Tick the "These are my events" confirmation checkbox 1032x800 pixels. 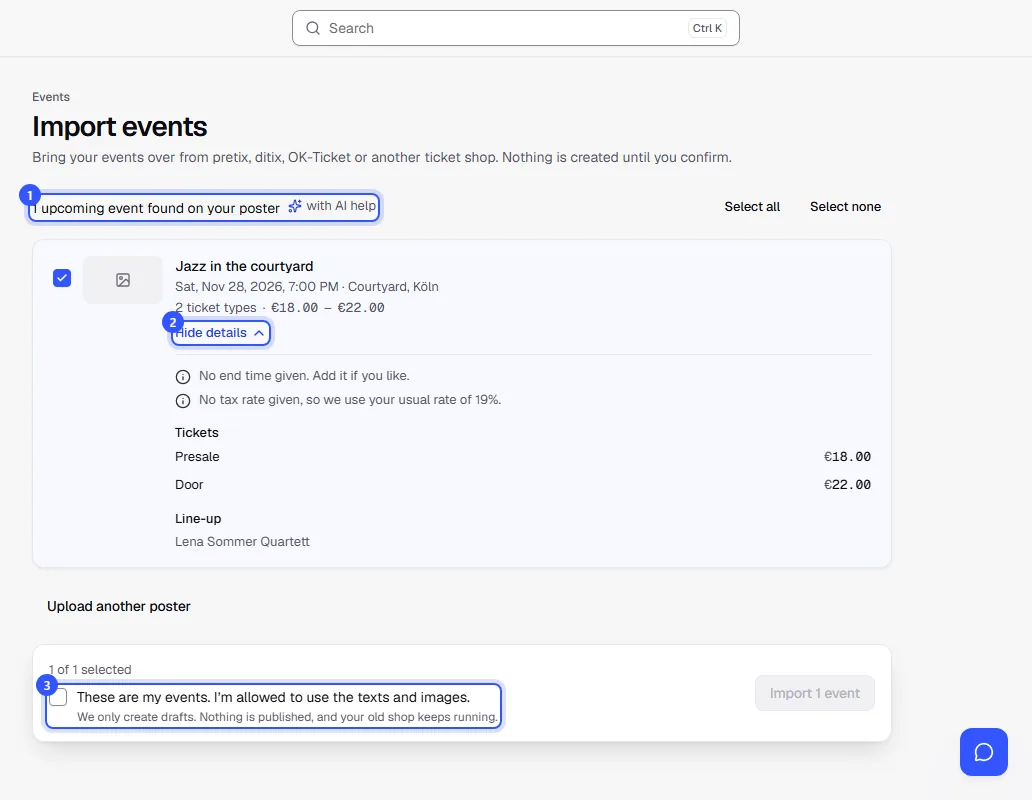click(x=59, y=697)
